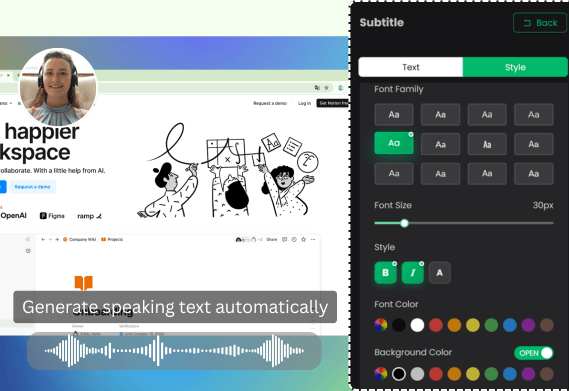
Task: Click the compose new page icon in sidebar
Action: (x=28, y=251)
